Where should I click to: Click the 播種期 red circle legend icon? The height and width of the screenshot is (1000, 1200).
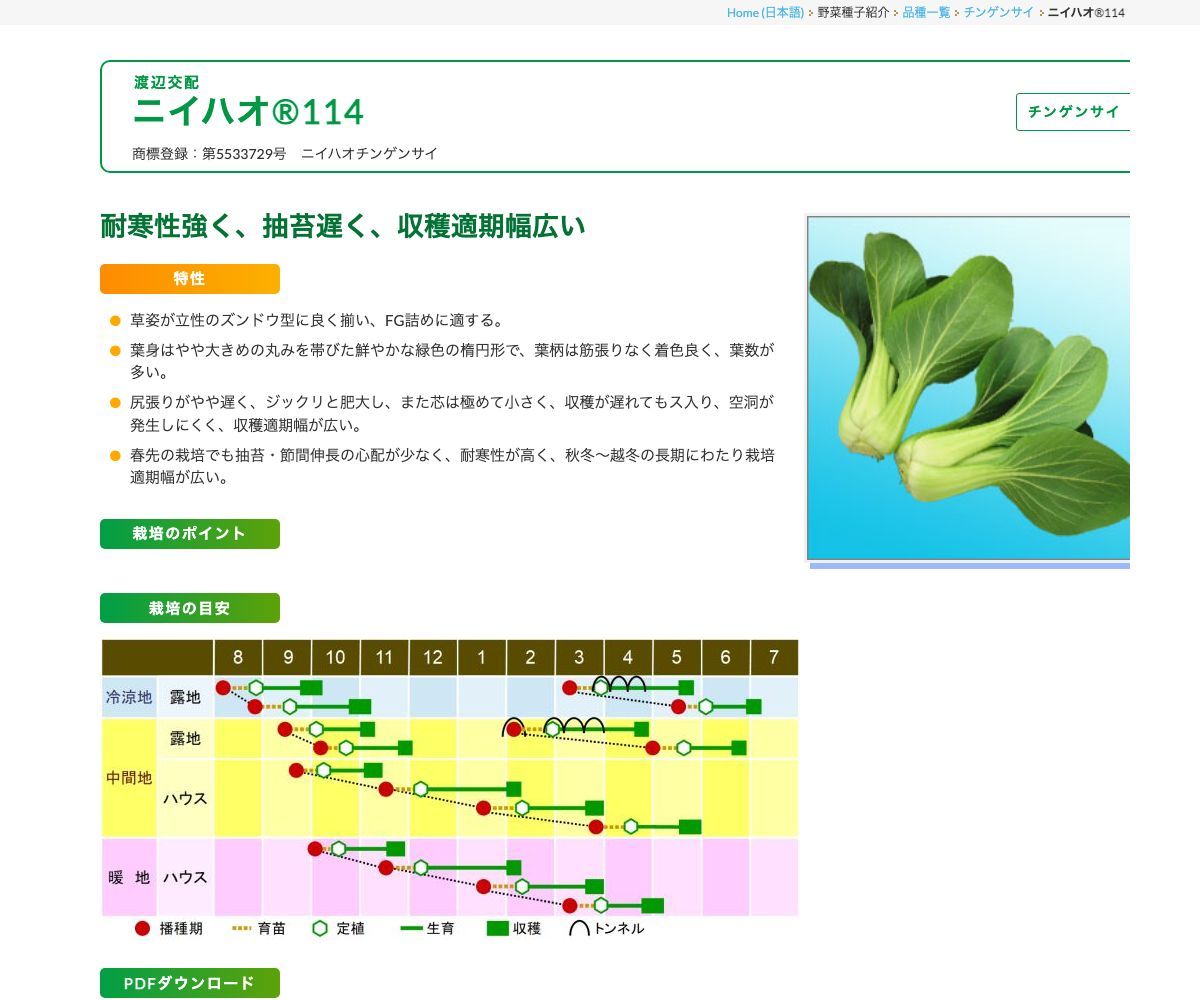[142, 928]
